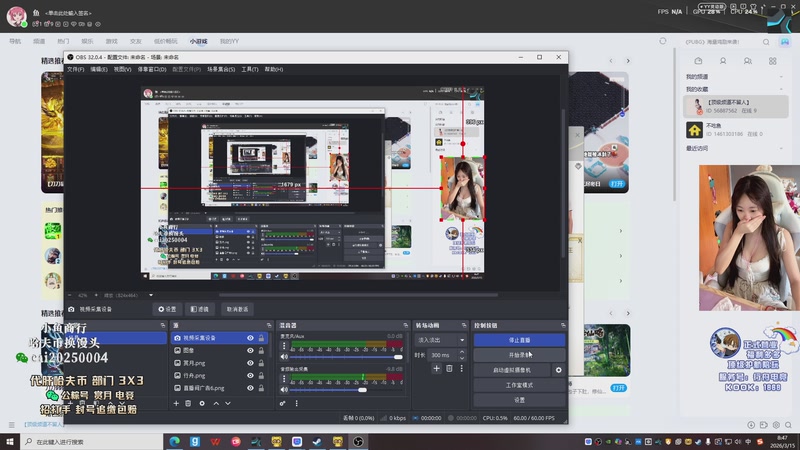Move selected source up with arrow icon
Screen dimensions: 800x450
(x=215, y=403)
